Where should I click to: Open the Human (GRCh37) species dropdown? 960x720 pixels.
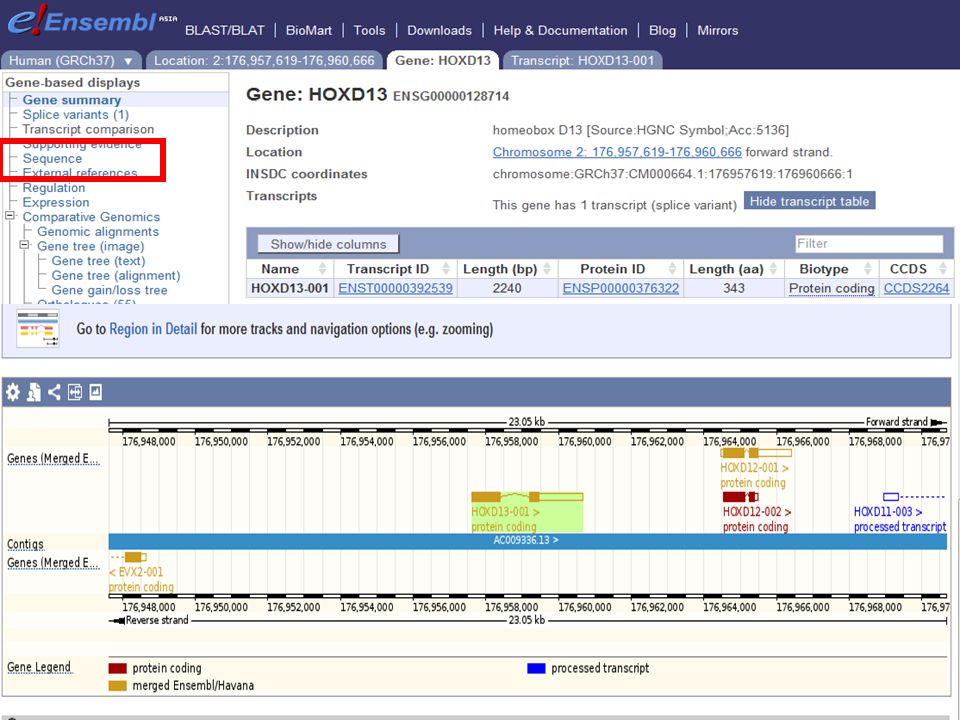coord(71,61)
